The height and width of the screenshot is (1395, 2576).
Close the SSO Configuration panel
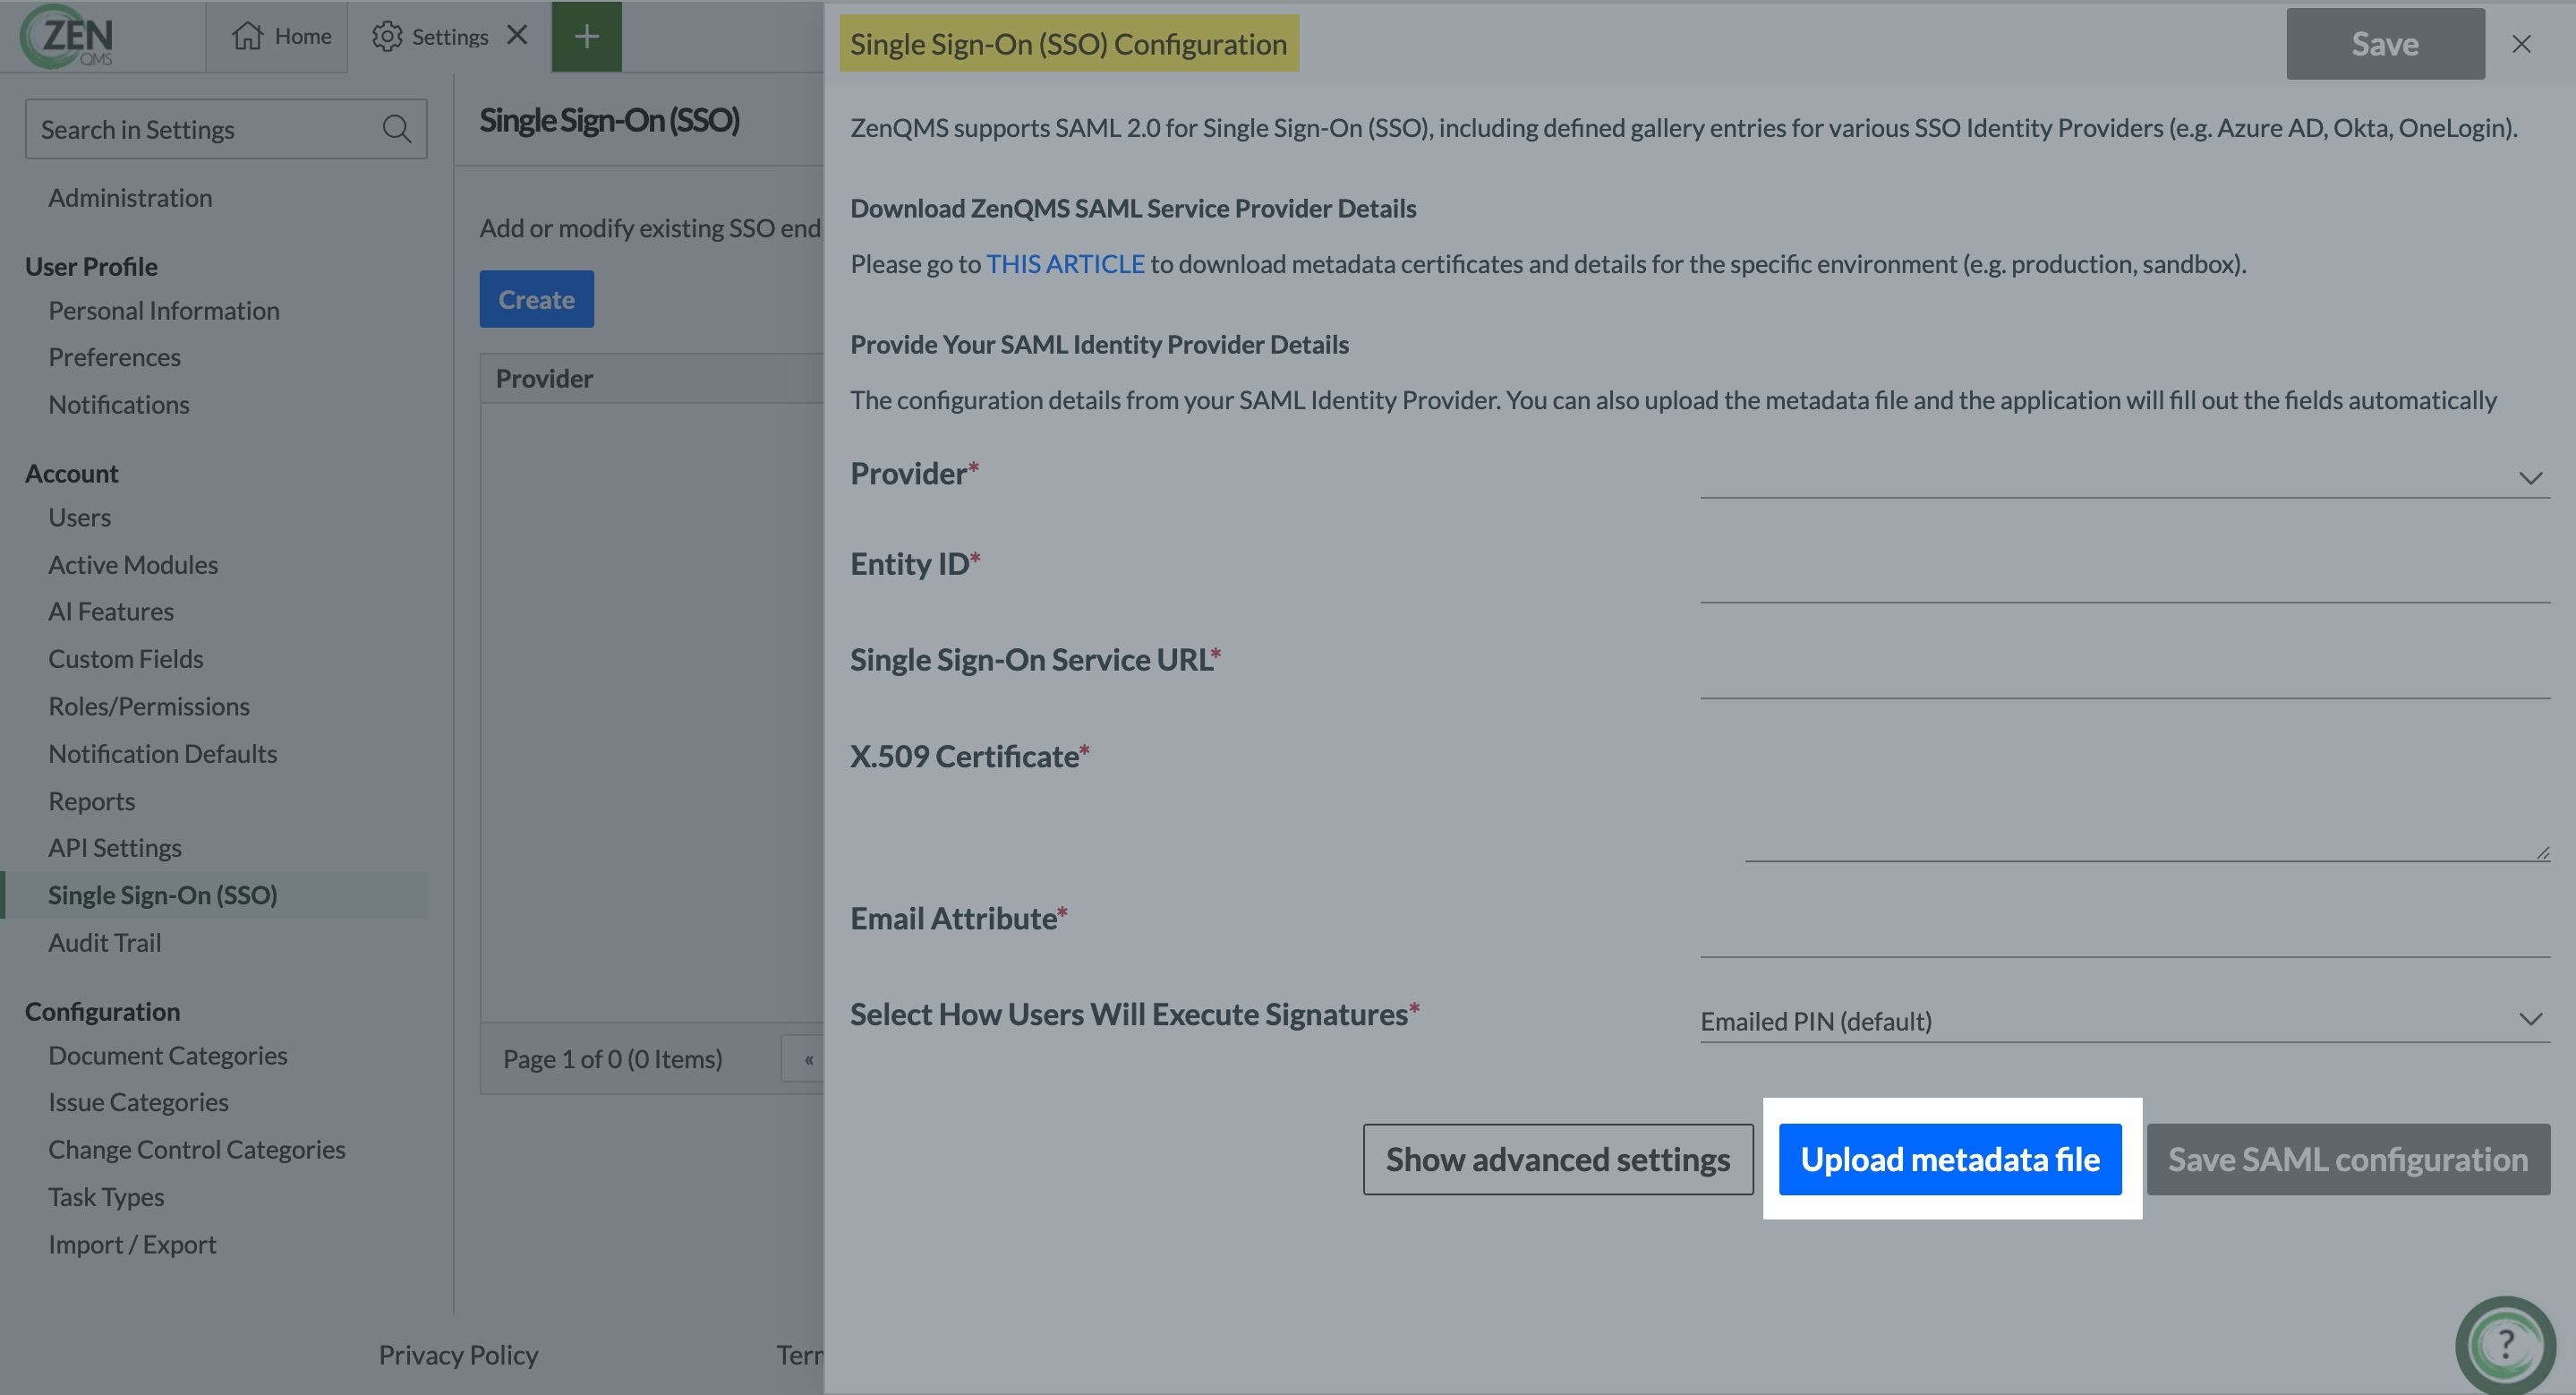tap(2521, 44)
